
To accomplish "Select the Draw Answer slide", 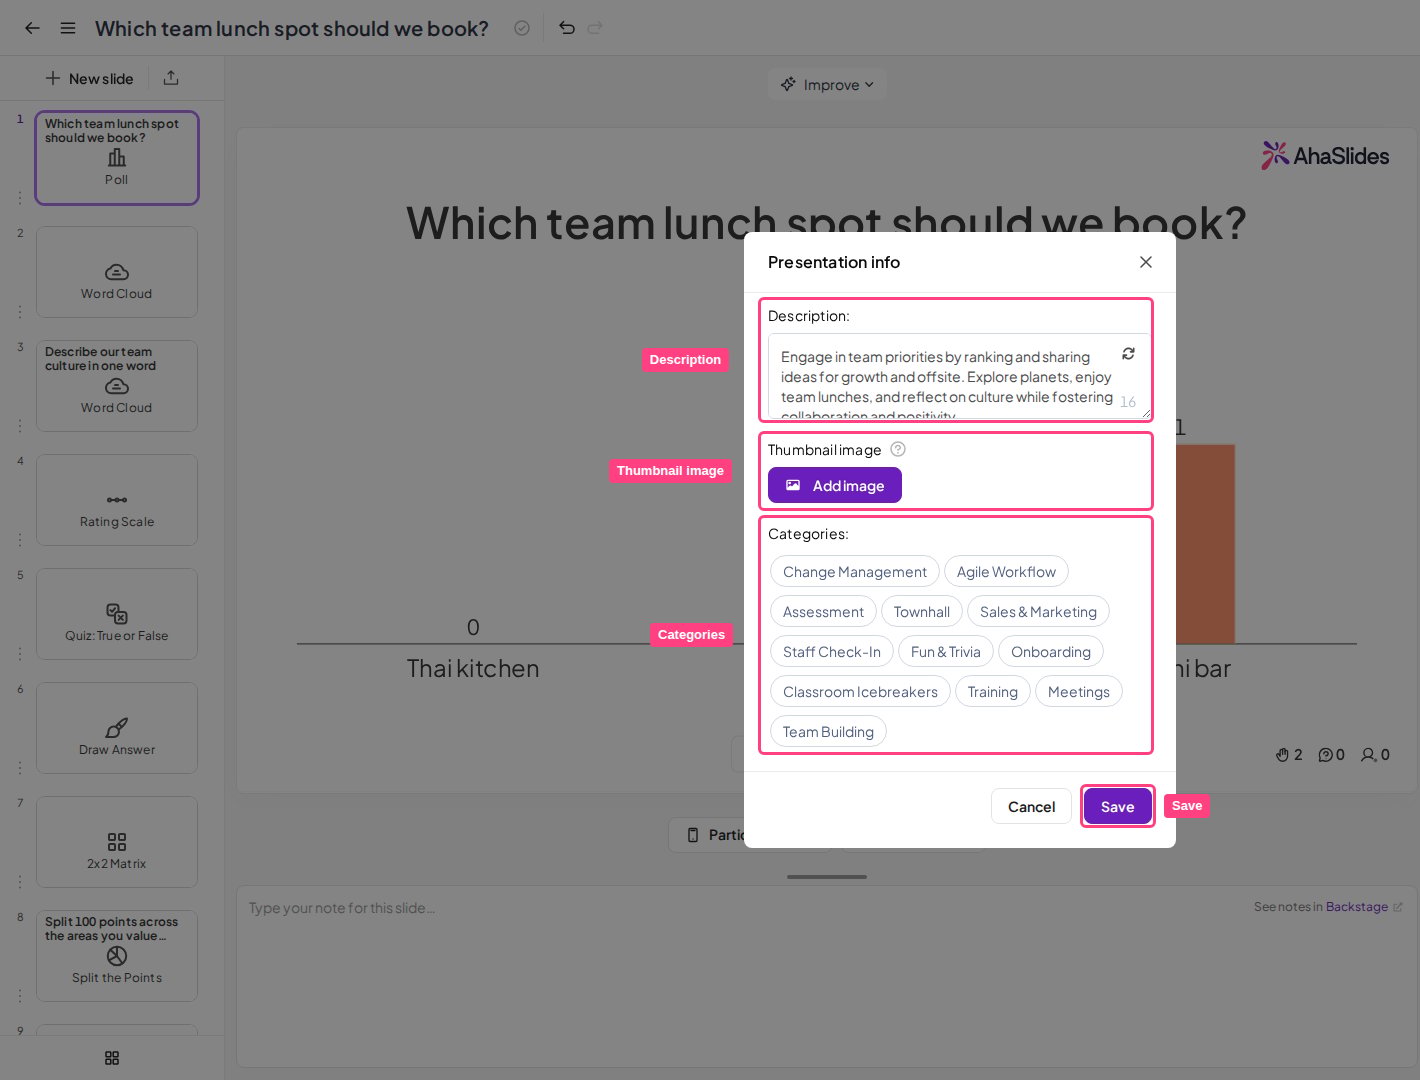I will click(x=117, y=728).
